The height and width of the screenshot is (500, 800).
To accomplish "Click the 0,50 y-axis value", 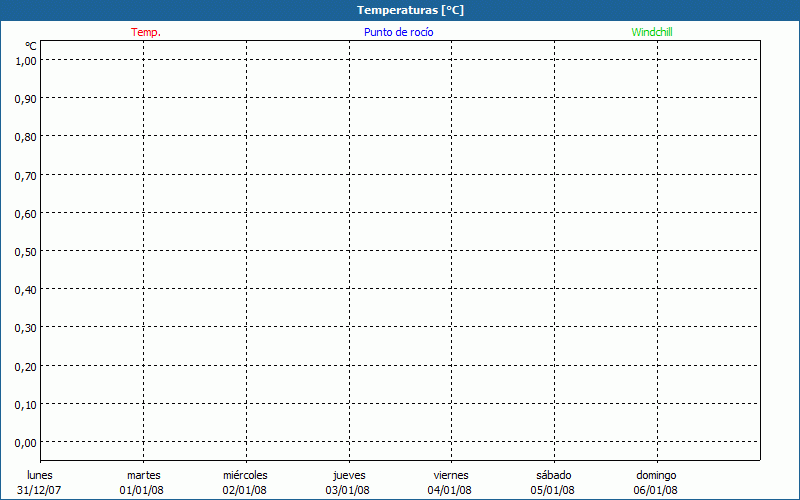I will pyautogui.click(x=26, y=251).
